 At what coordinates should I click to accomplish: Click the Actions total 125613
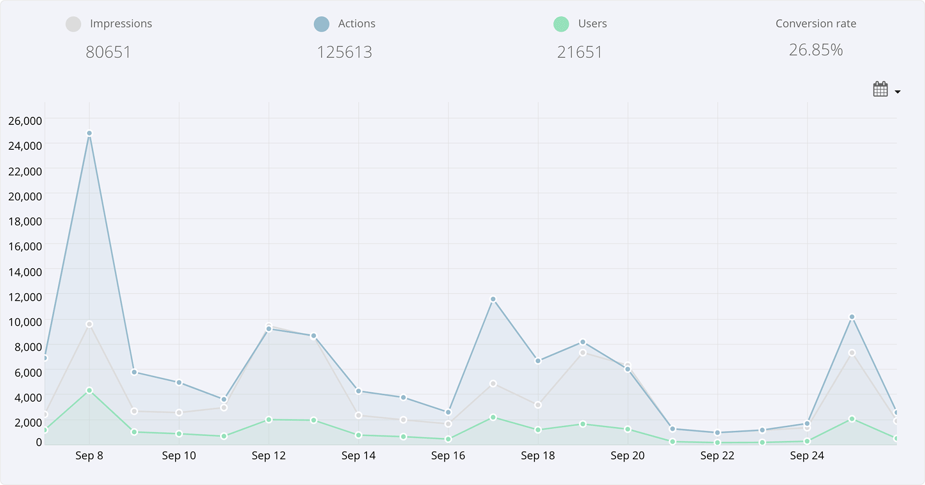[x=344, y=52]
